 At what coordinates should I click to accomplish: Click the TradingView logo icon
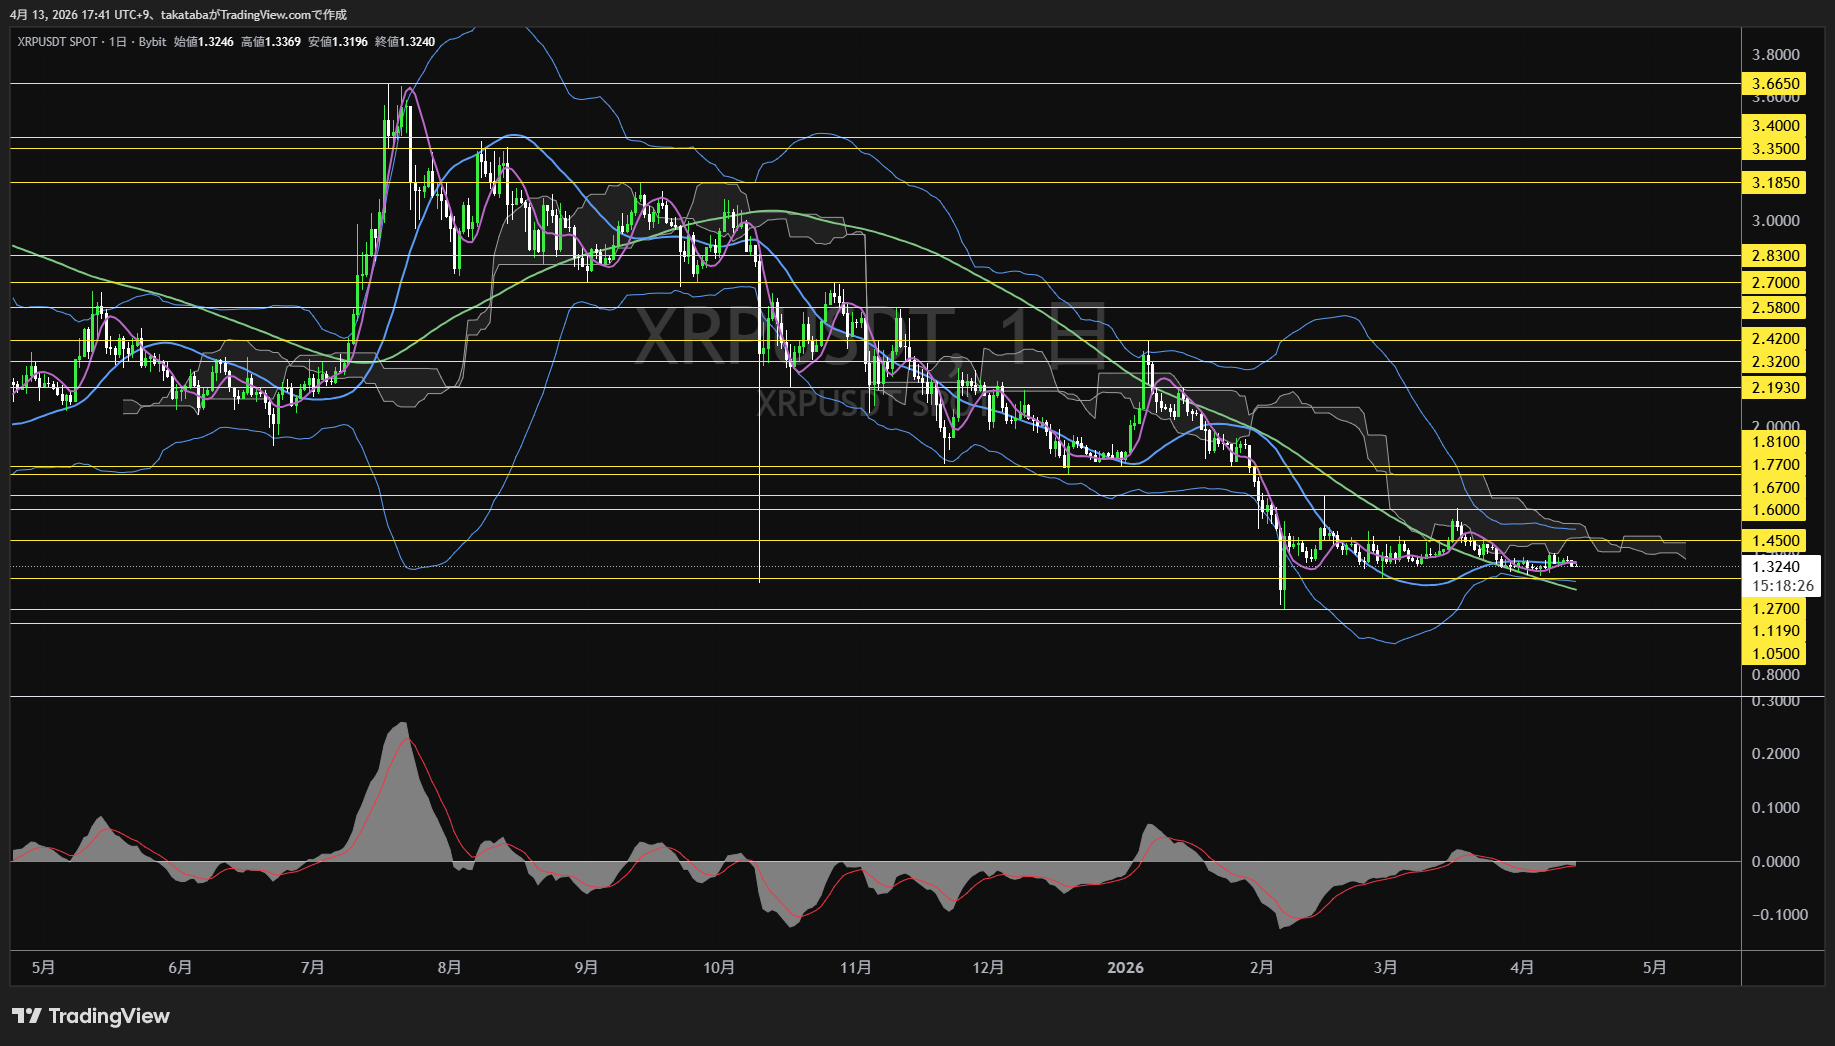pos(27,1016)
